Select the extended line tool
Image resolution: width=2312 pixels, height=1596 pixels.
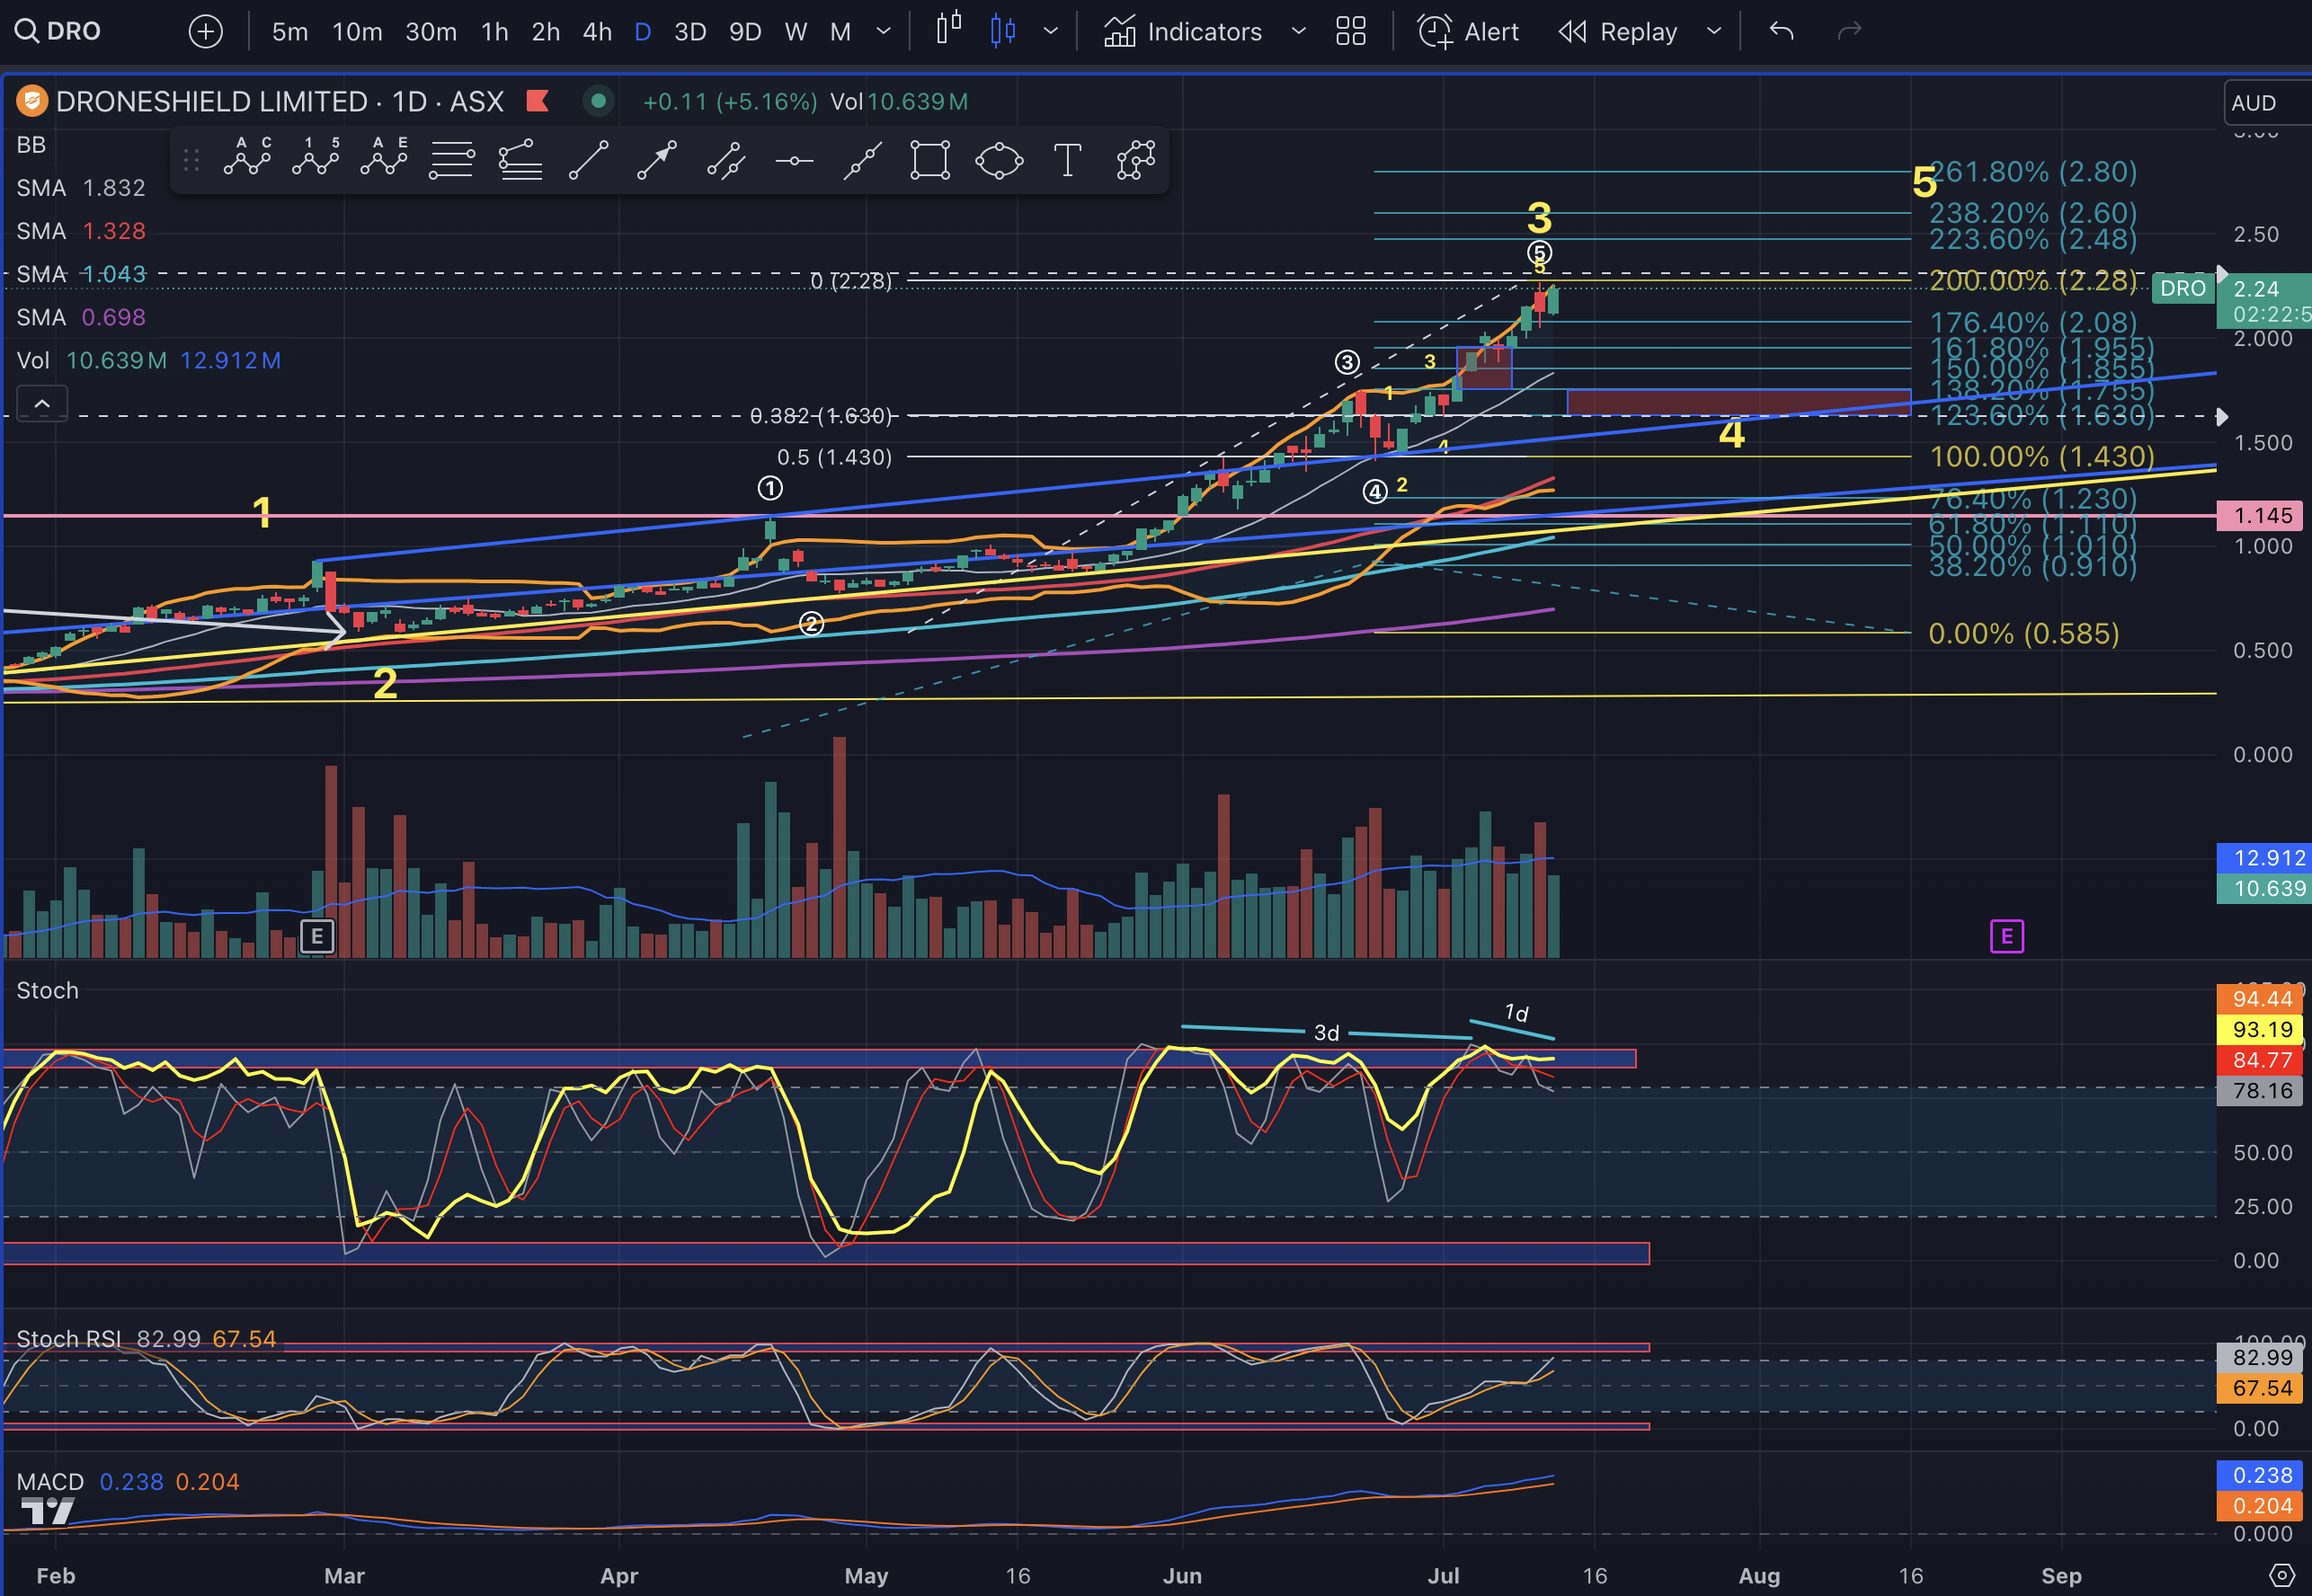click(x=862, y=160)
